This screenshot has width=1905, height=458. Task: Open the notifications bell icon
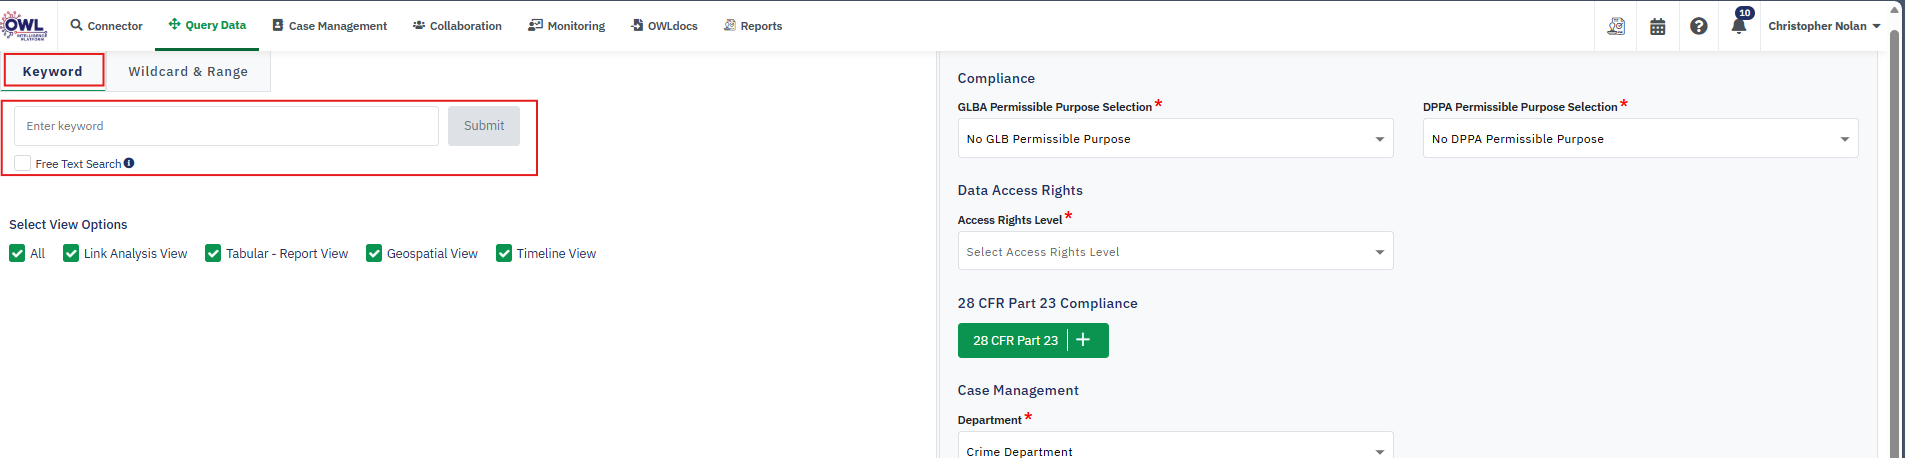pos(1739,26)
